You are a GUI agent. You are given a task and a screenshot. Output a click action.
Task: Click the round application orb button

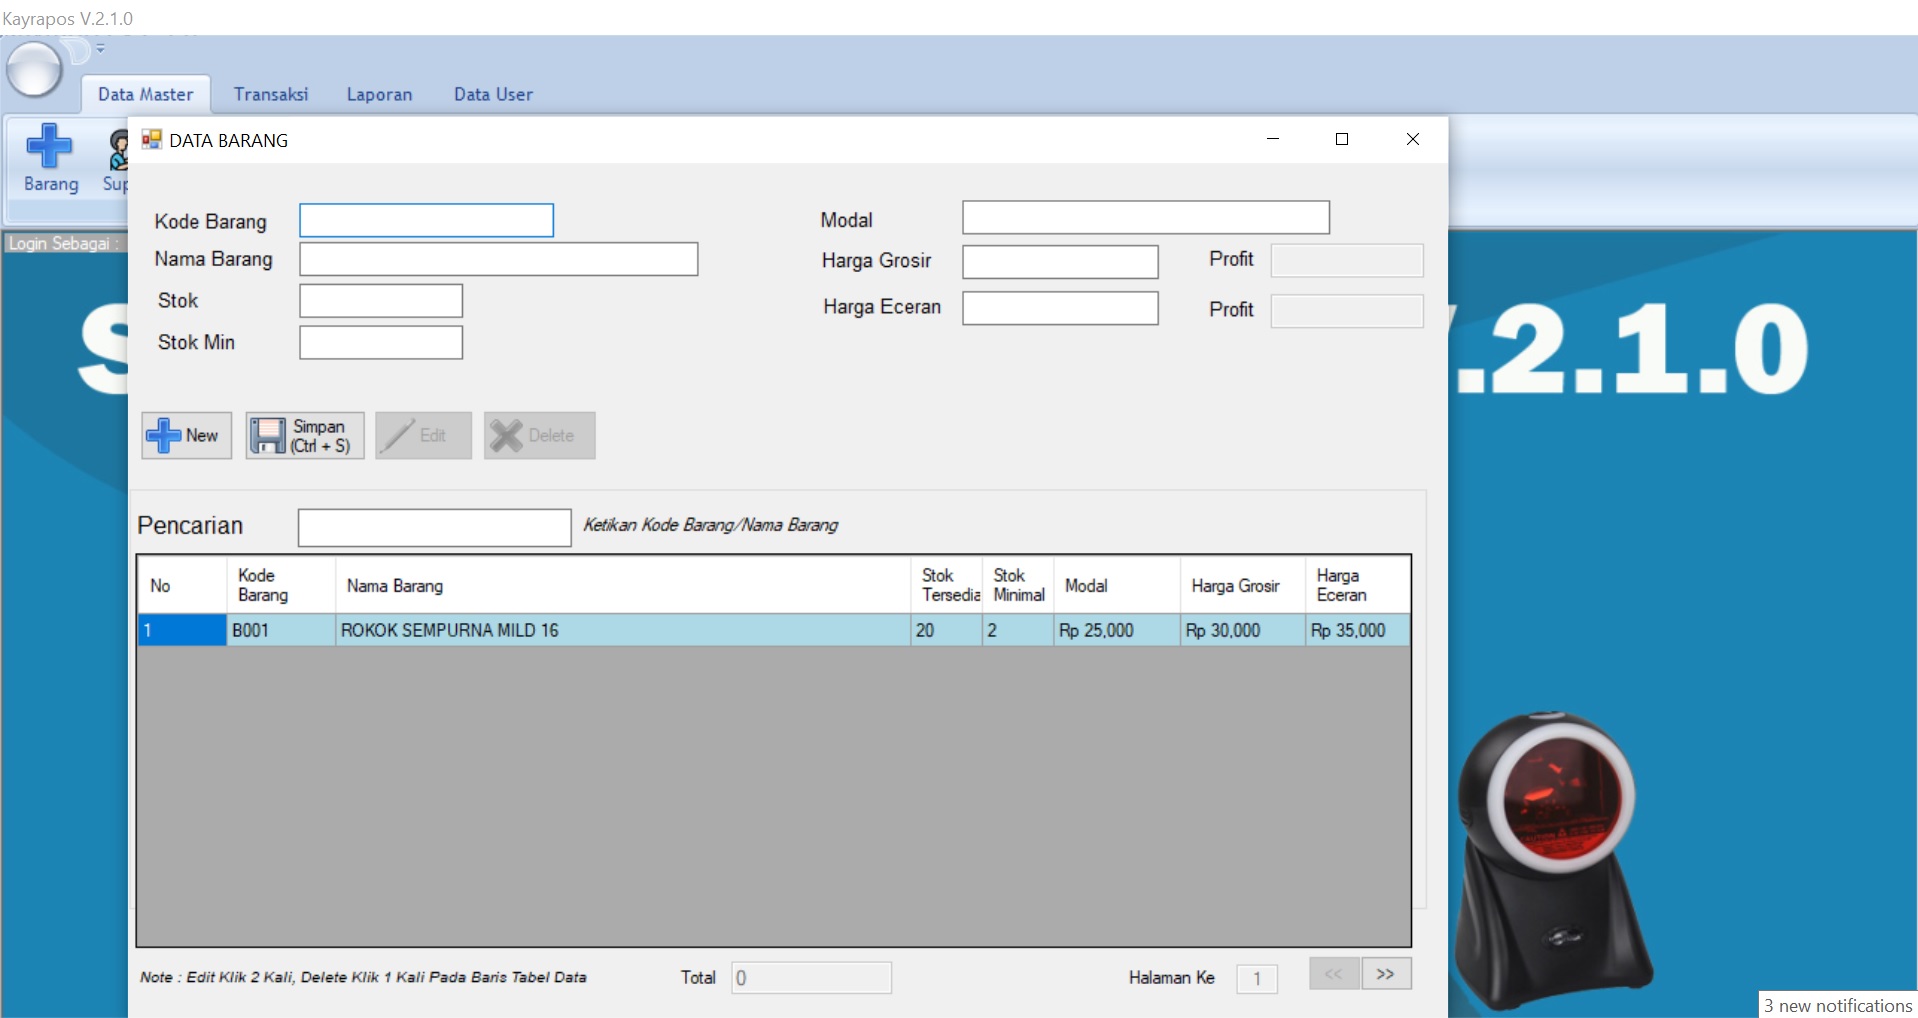click(x=34, y=70)
